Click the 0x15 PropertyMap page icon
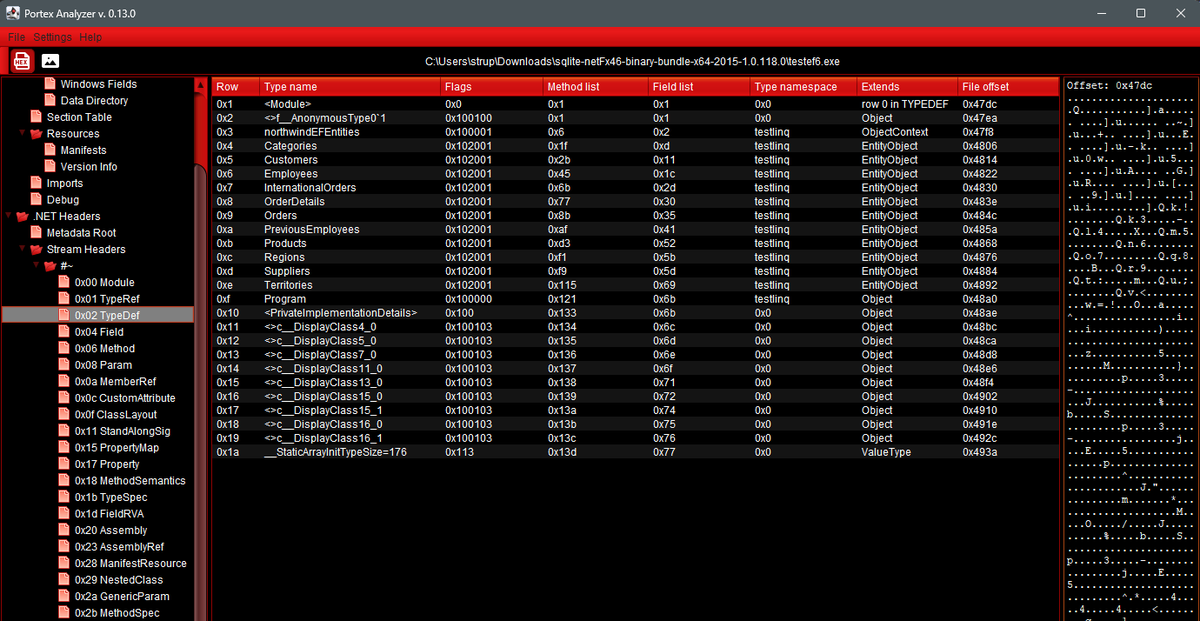 pos(65,447)
